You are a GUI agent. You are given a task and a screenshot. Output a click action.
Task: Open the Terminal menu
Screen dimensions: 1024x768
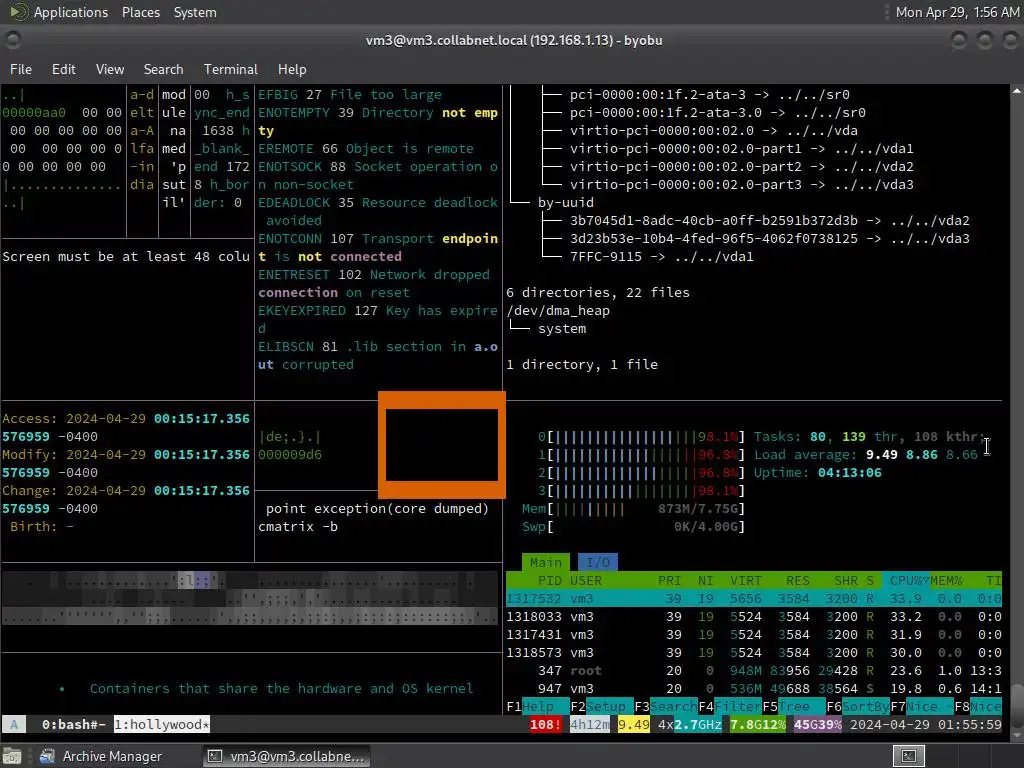pos(231,69)
